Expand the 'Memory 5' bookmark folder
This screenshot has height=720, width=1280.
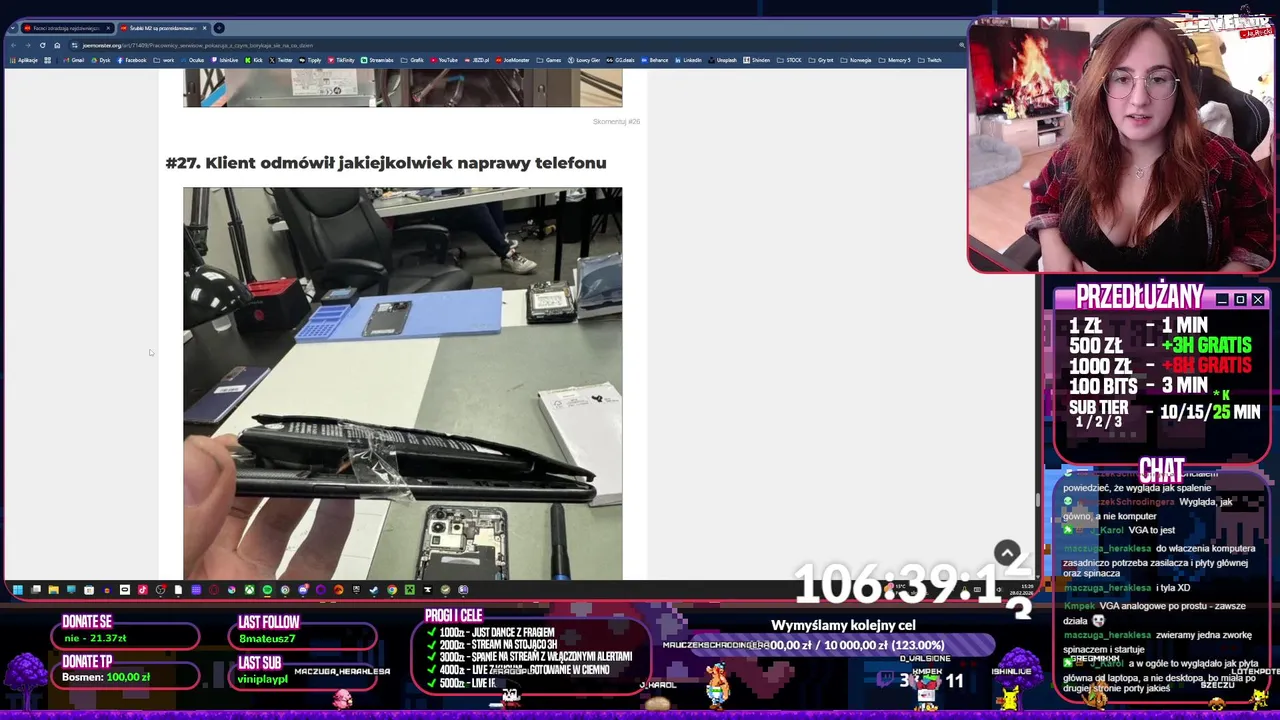click(895, 60)
